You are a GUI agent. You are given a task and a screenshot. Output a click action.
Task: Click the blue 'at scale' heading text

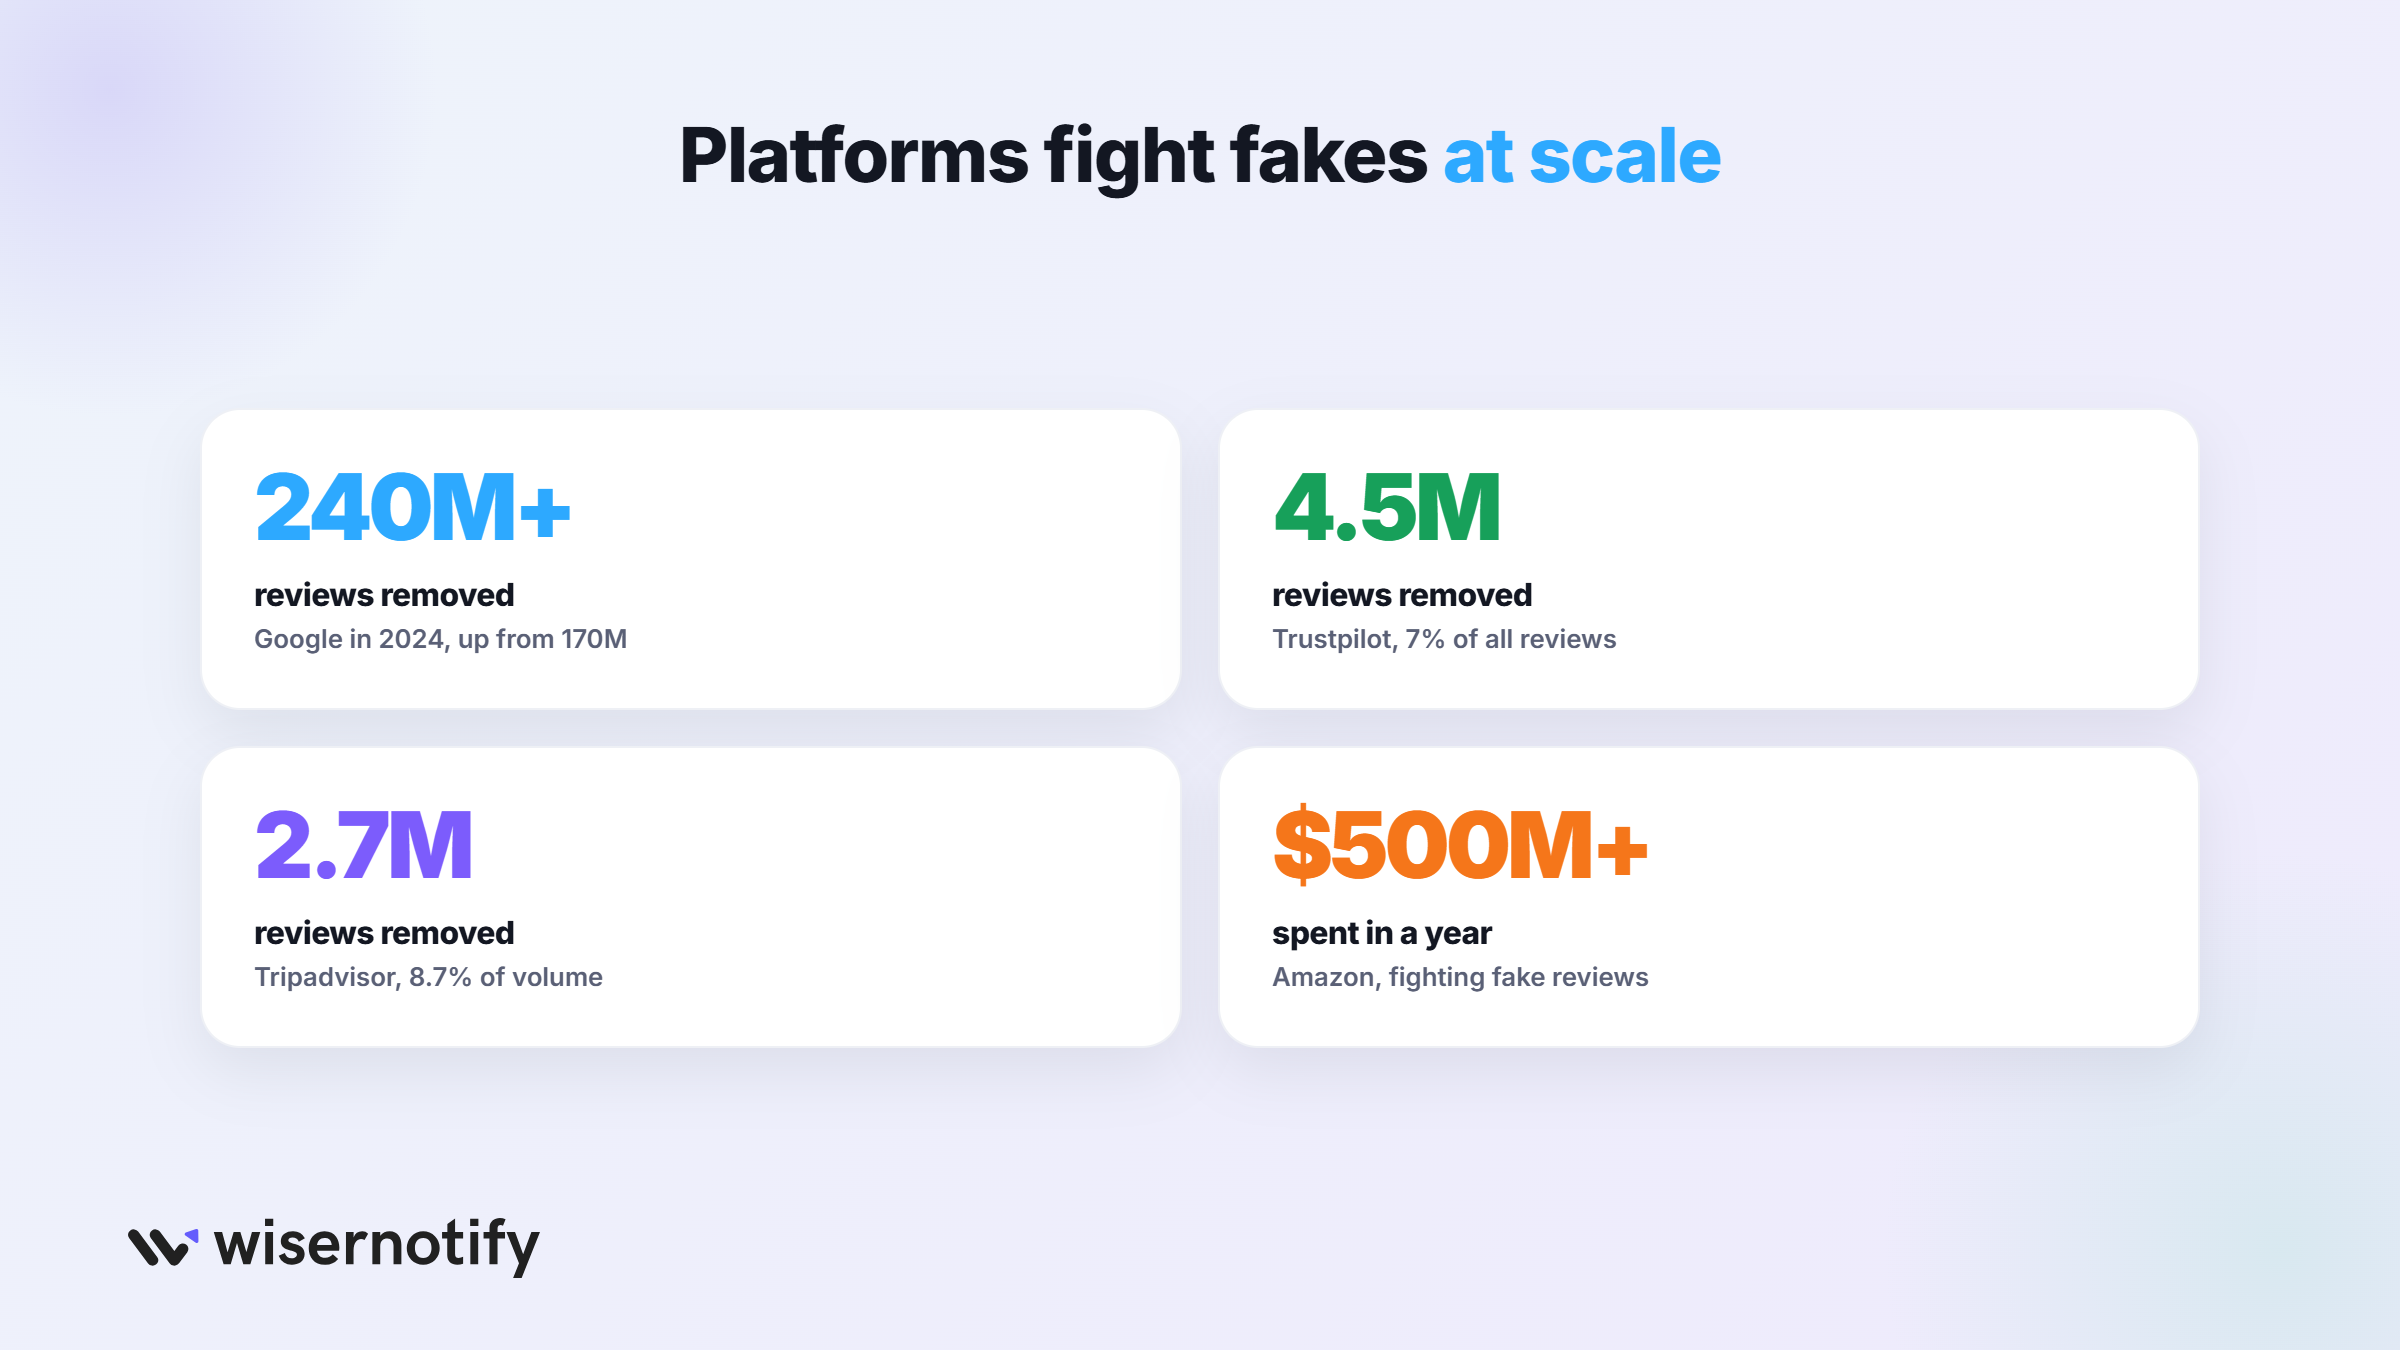tap(1582, 157)
